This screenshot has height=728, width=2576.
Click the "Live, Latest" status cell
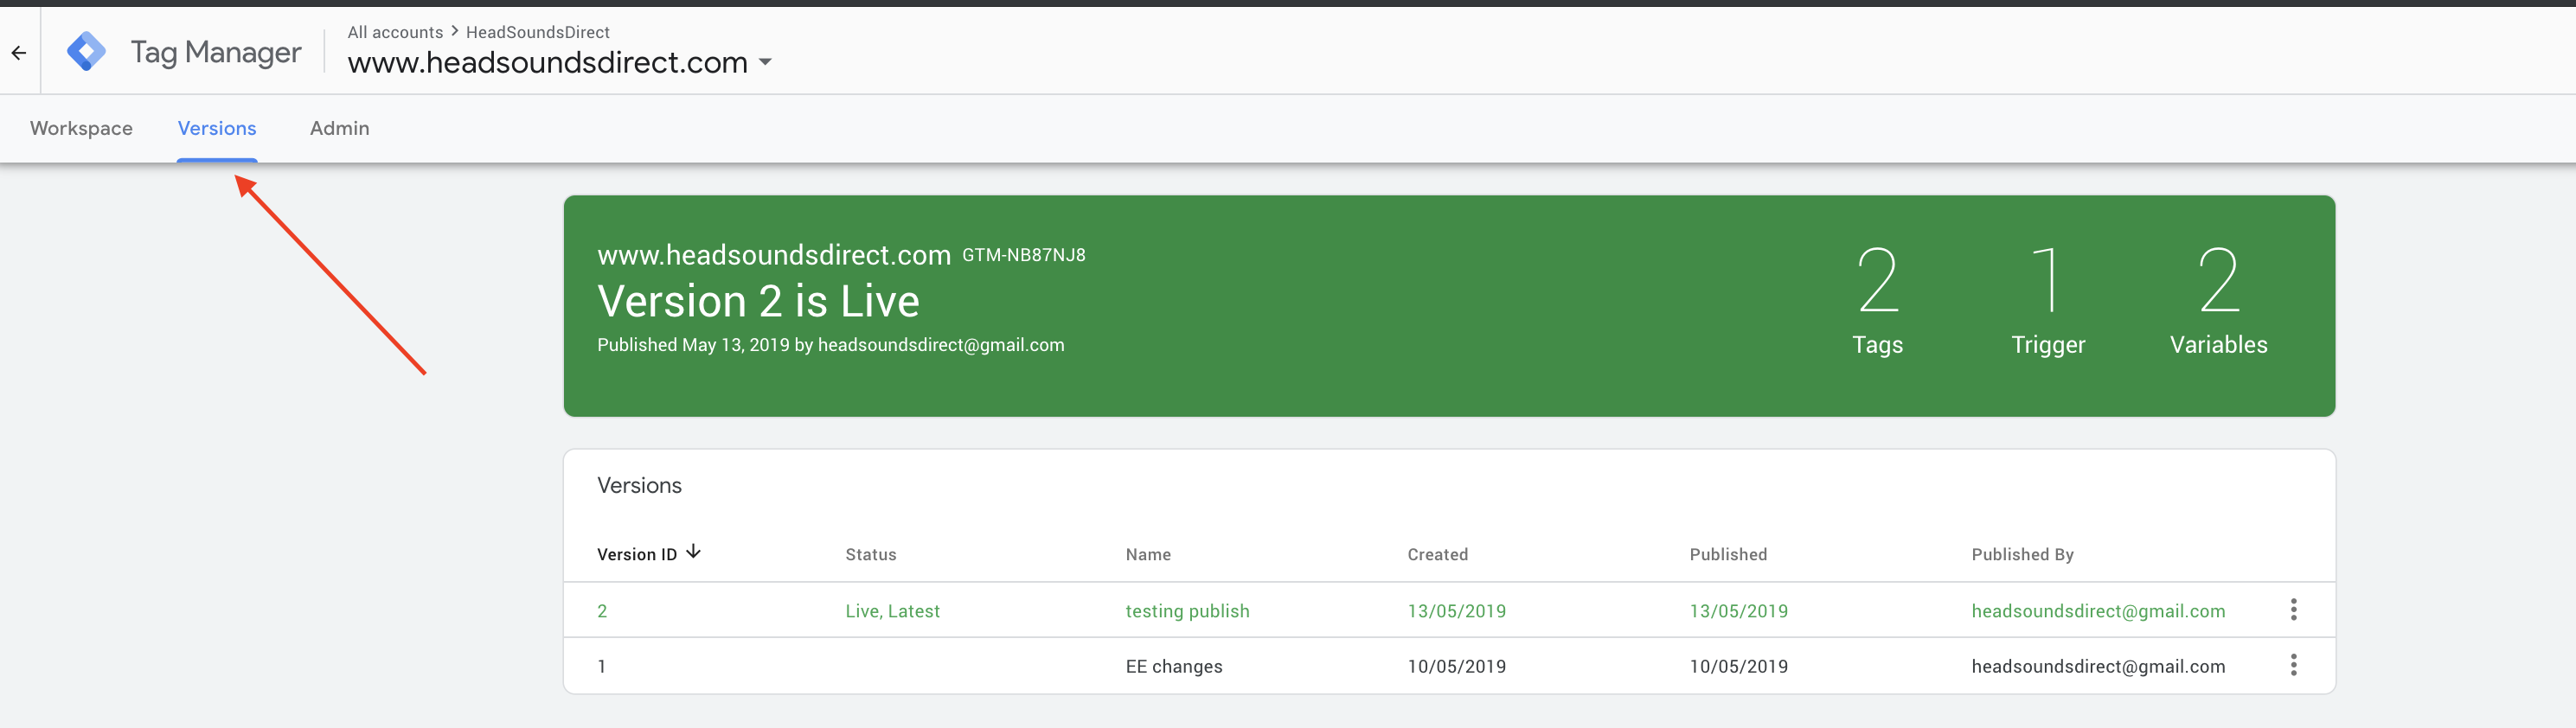[x=892, y=611]
